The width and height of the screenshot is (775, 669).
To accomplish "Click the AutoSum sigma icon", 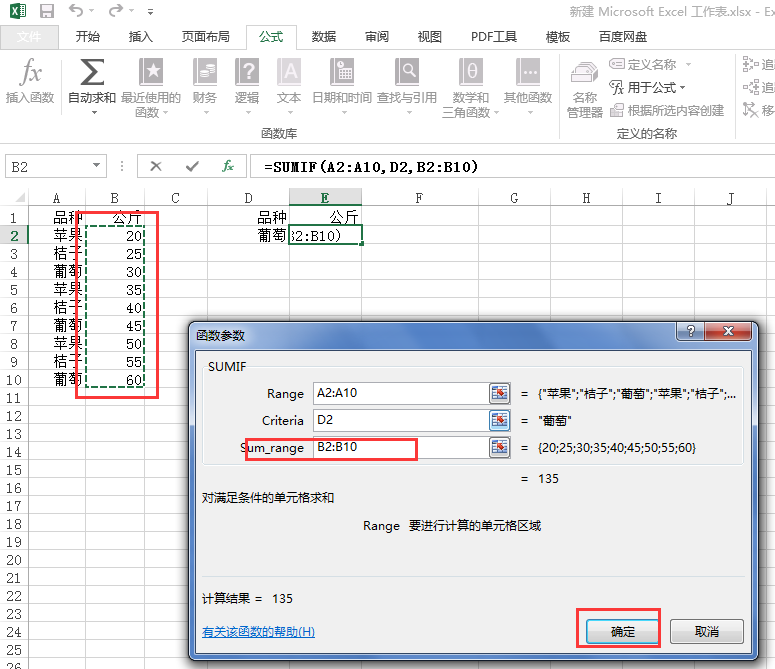I will 92,72.
